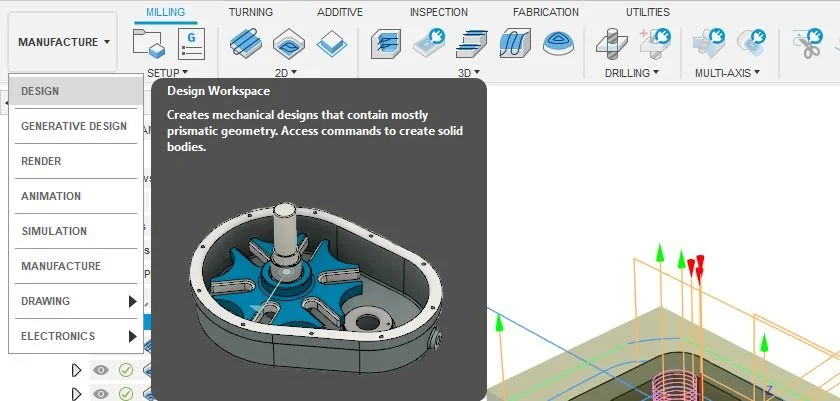Choose the Face milling tool icon

pyautogui.click(x=332, y=43)
